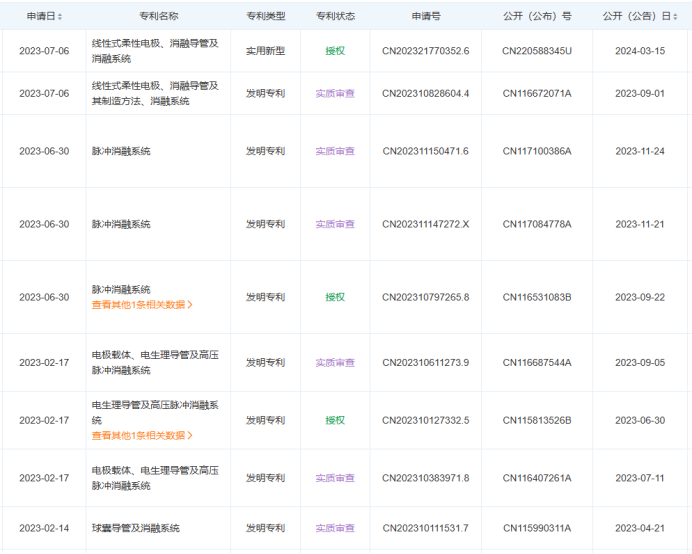
Task: Expand related data under 电生理导管及高压脉冲消融系统
Action: [x=142, y=435]
